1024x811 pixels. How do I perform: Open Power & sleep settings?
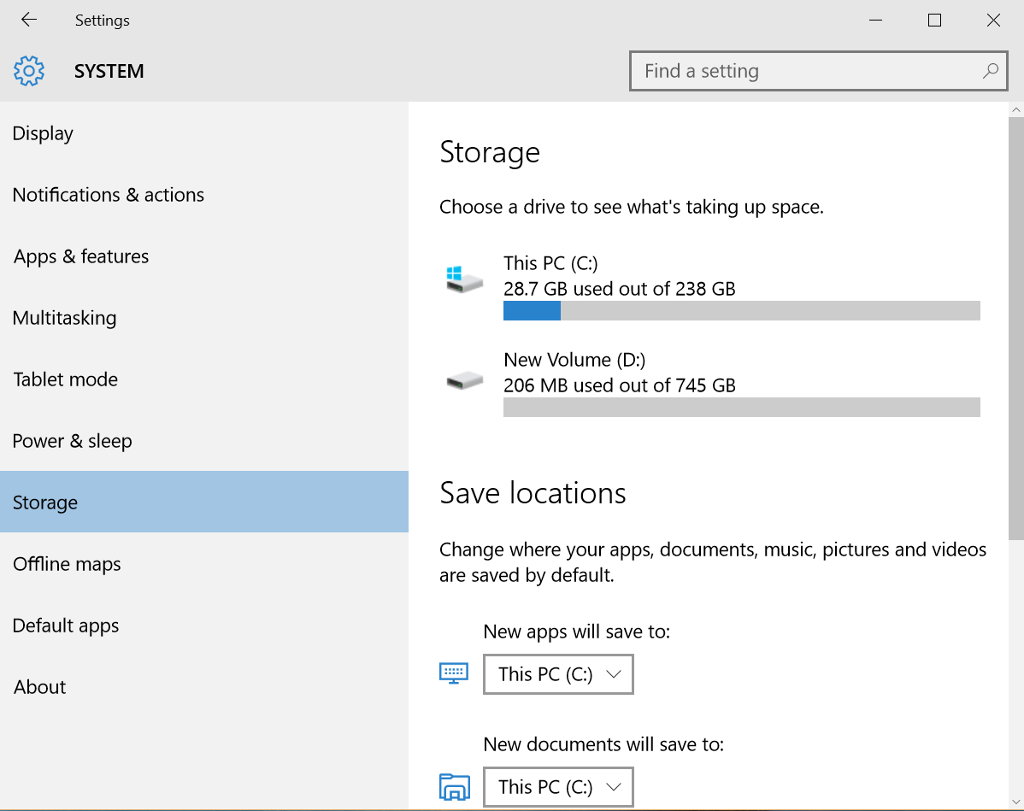pyautogui.click(x=72, y=441)
